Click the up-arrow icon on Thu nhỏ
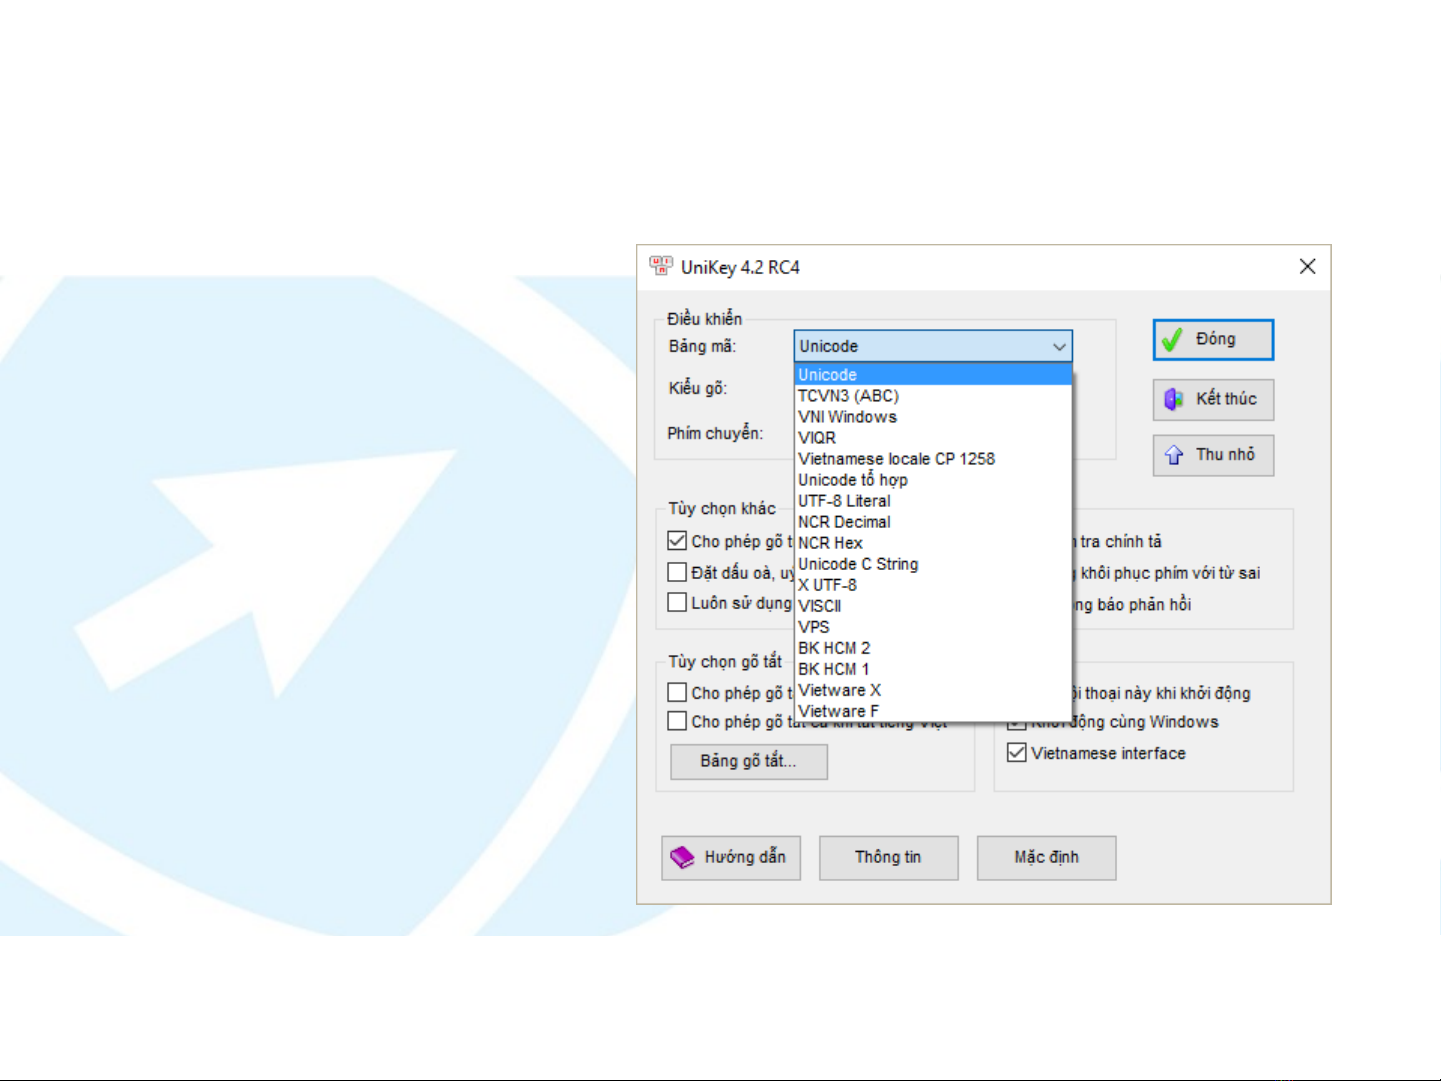 1174,455
